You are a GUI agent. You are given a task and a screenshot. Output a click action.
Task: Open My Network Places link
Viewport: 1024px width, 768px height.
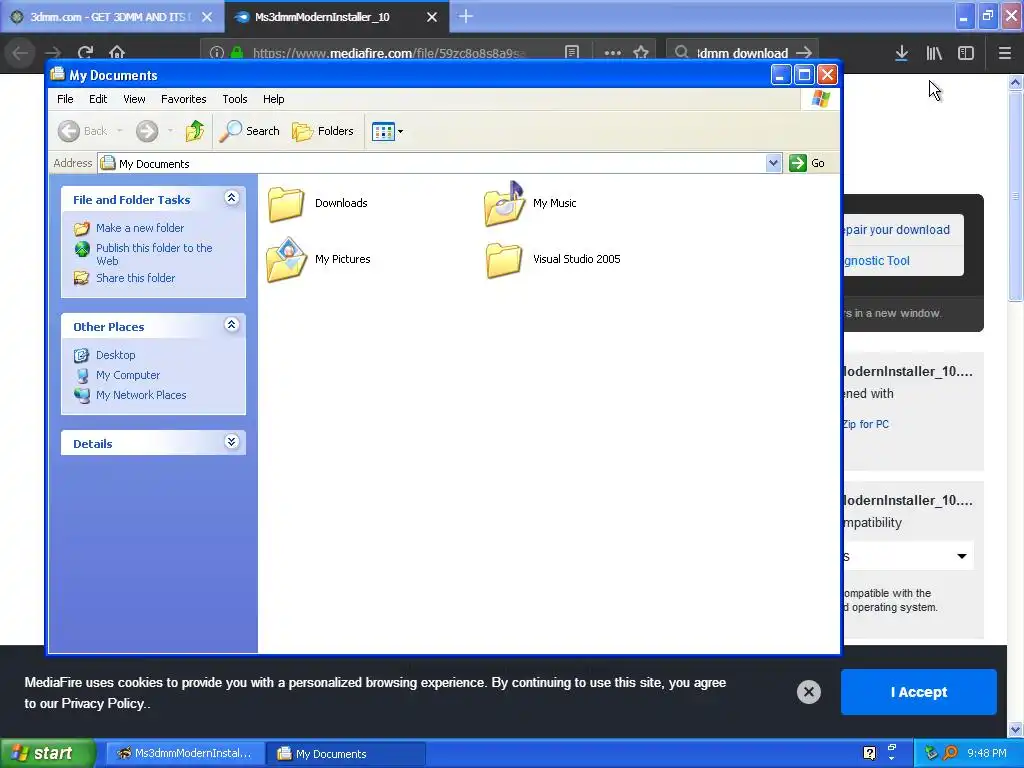(141, 395)
